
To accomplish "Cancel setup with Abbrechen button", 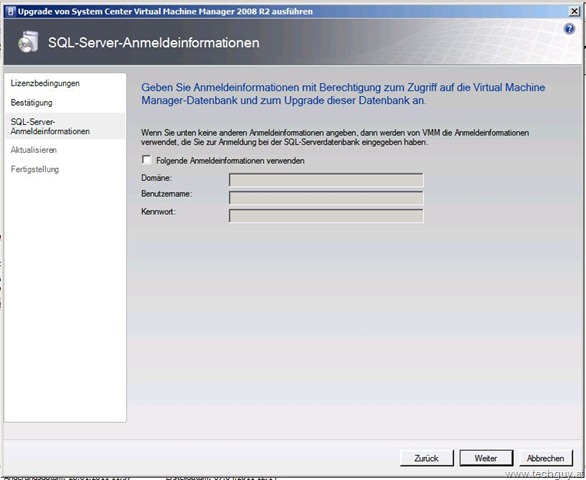I will (545, 458).
